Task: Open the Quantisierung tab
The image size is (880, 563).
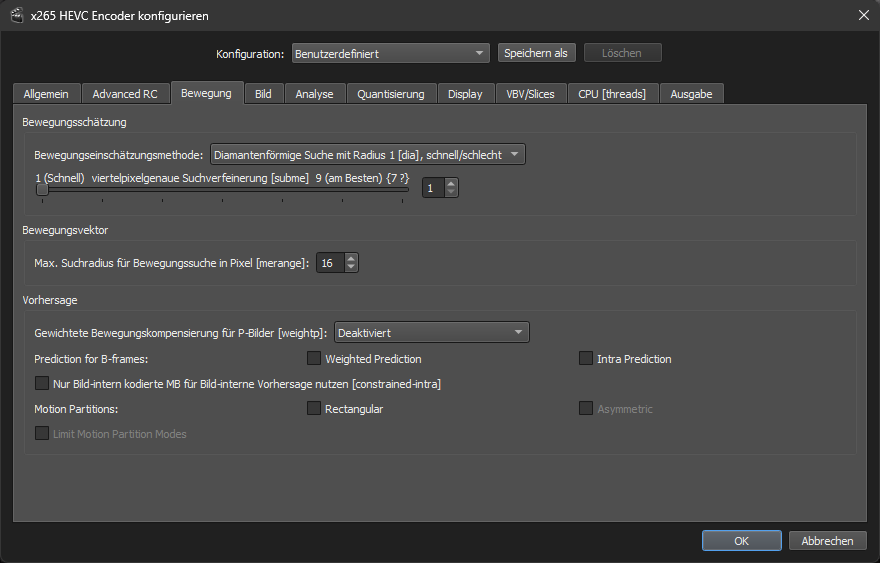Action: [391, 94]
